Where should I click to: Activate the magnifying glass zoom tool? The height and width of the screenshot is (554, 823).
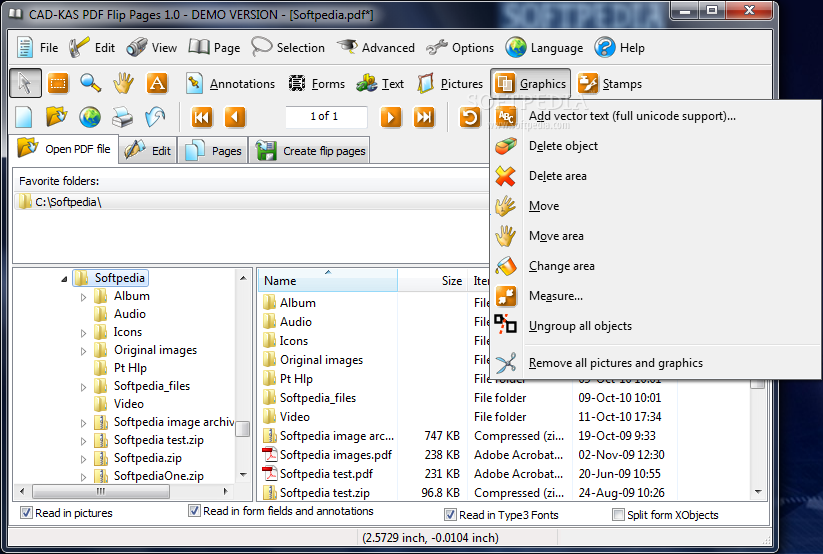pos(90,83)
